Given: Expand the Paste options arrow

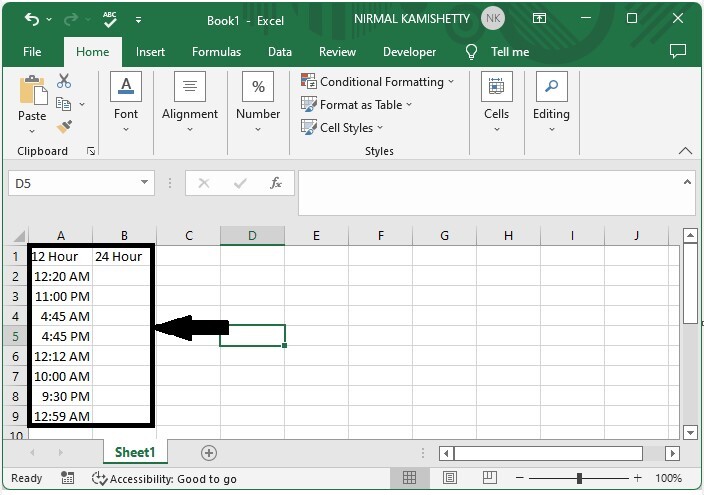Looking at the screenshot, I should [x=32, y=131].
